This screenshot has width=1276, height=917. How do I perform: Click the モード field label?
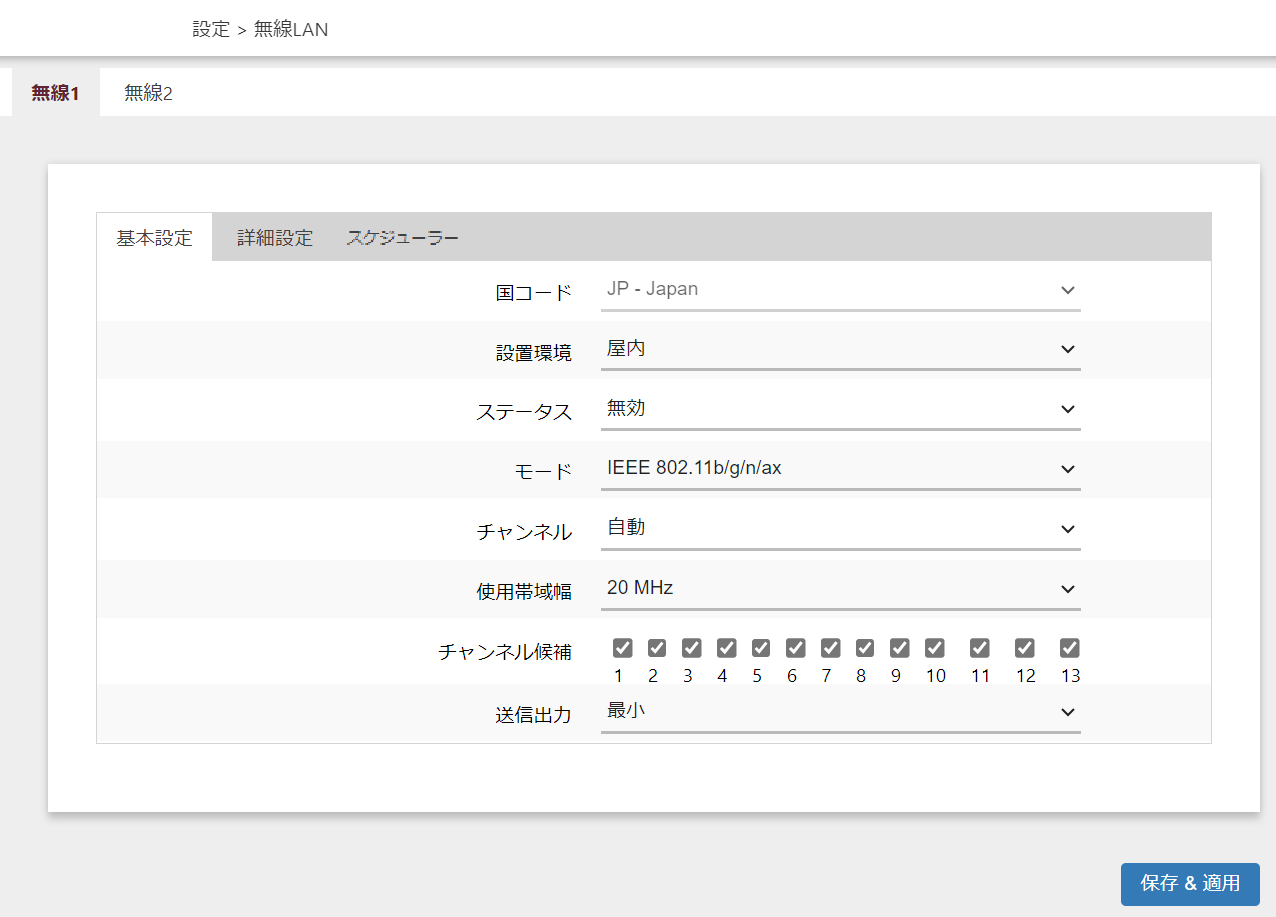click(543, 472)
